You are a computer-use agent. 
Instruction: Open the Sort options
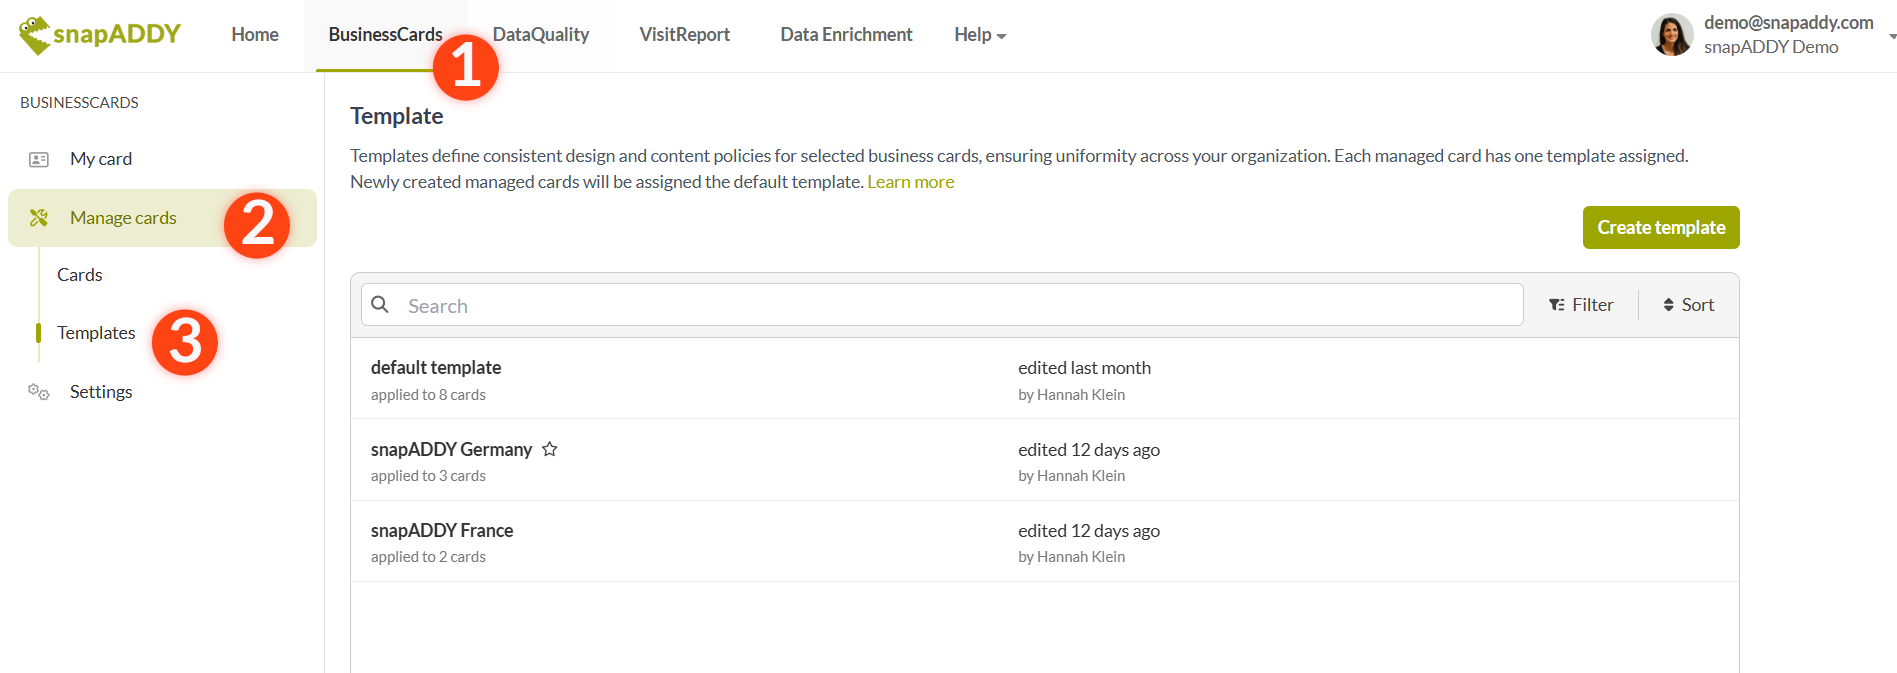point(1688,305)
